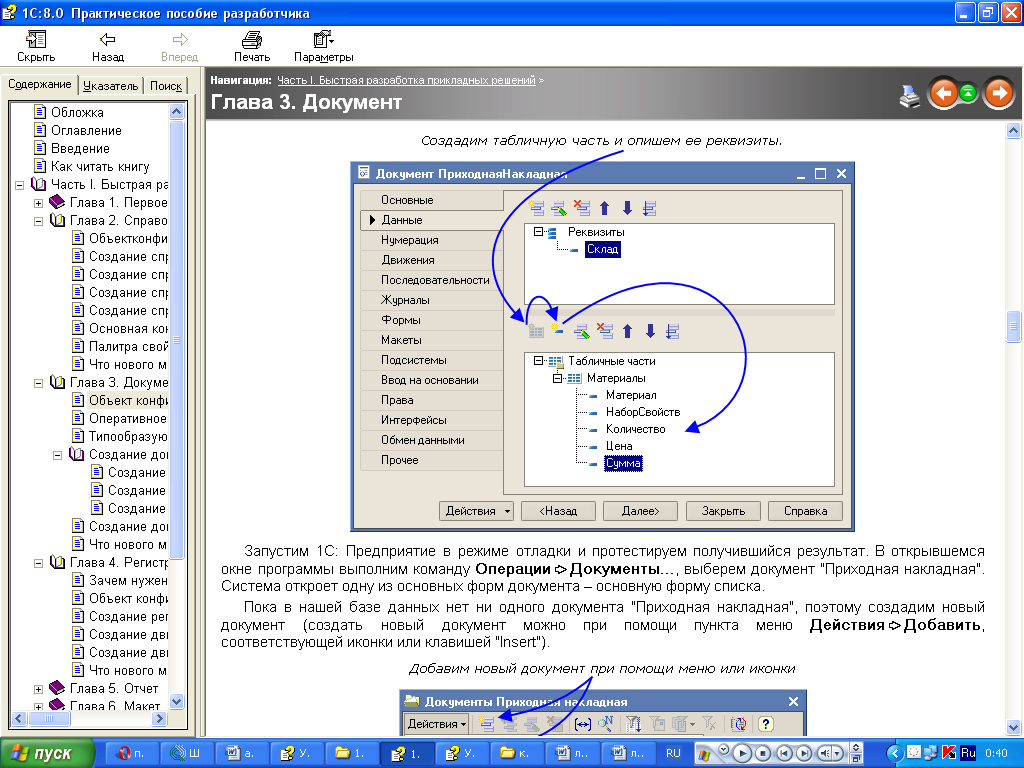1024x768 pixels.
Task: Switch to the Поиск tab
Action: pos(166,86)
